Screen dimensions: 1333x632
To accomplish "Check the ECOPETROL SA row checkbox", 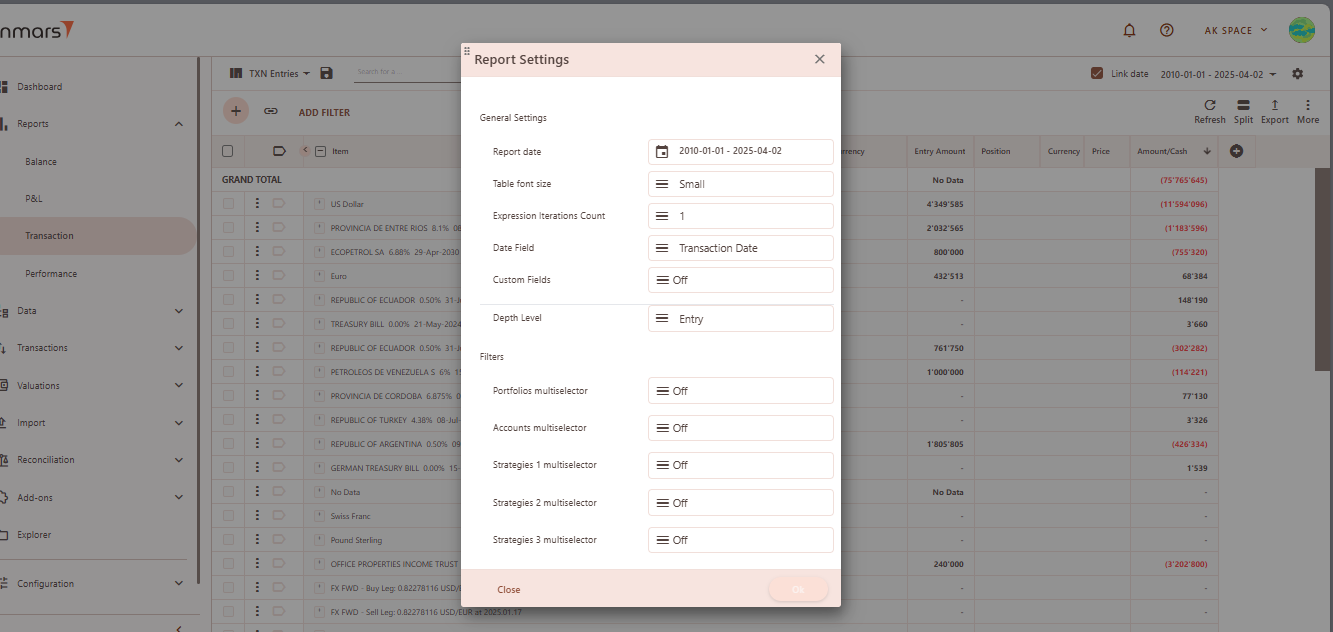I will point(228,252).
